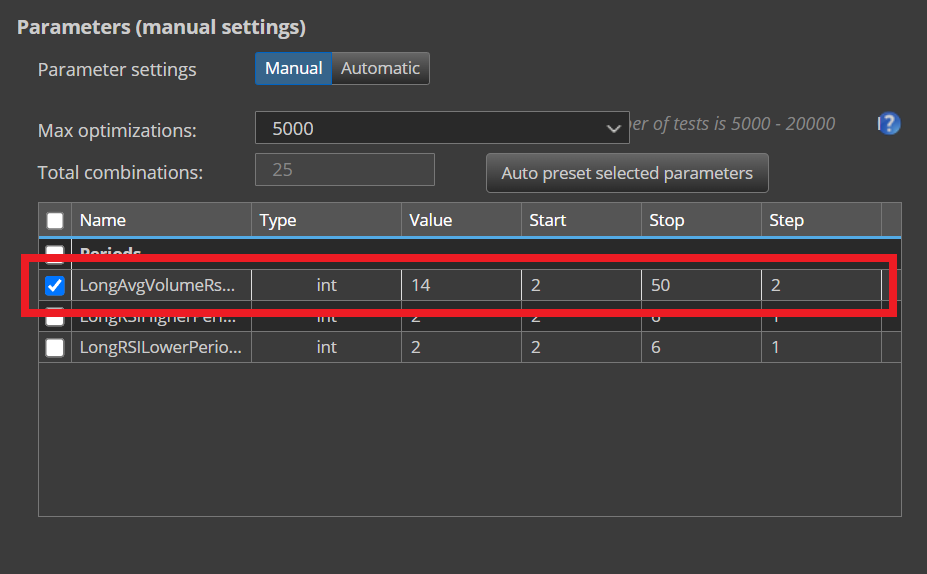The height and width of the screenshot is (574, 927).
Task: Switch parameter settings to Automatic
Action: click(380, 69)
